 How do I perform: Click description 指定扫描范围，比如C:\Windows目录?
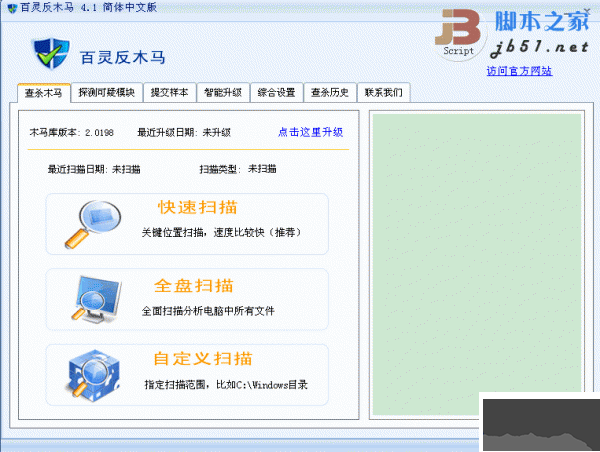[x=226, y=385]
